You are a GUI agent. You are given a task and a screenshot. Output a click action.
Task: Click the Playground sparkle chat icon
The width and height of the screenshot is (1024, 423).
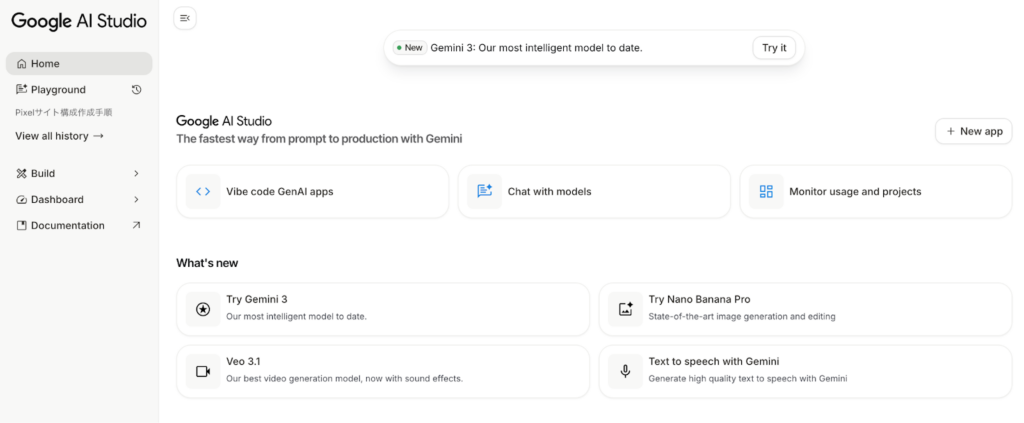tap(22, 89)
